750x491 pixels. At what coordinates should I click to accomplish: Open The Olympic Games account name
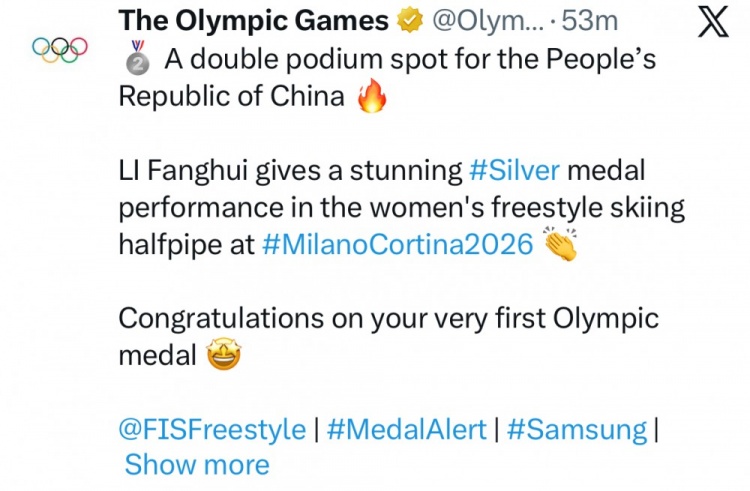click(253, 21)
